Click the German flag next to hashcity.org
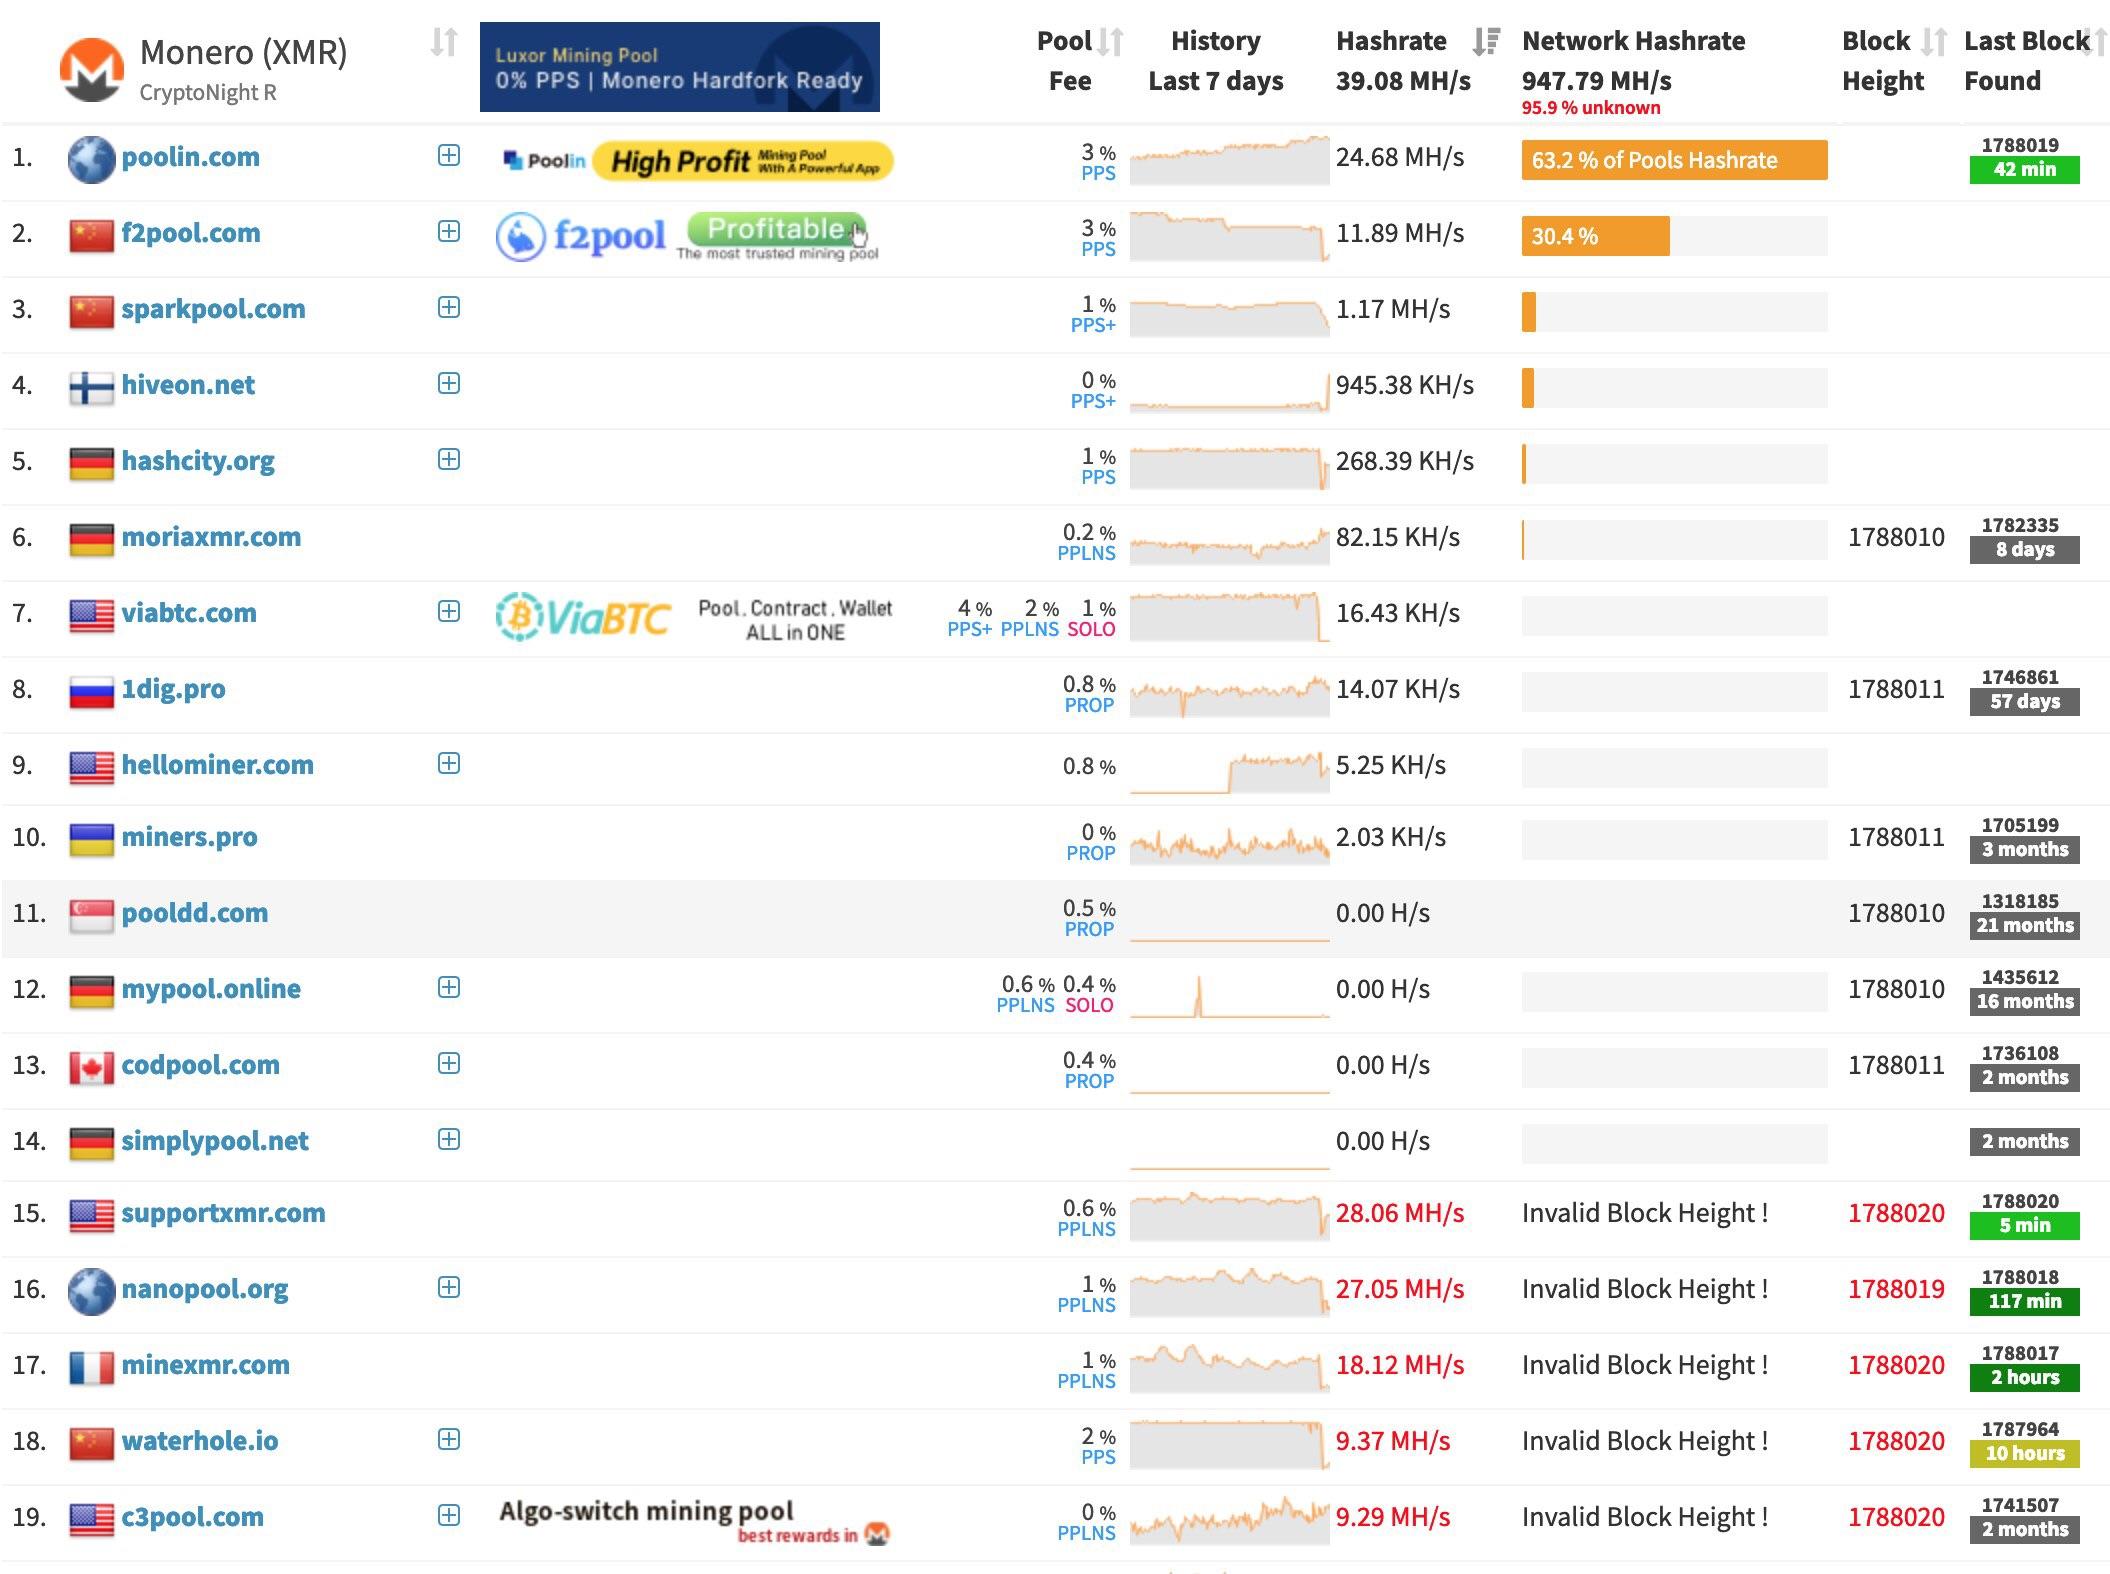2110x1574 pixels. pos(92,464)
